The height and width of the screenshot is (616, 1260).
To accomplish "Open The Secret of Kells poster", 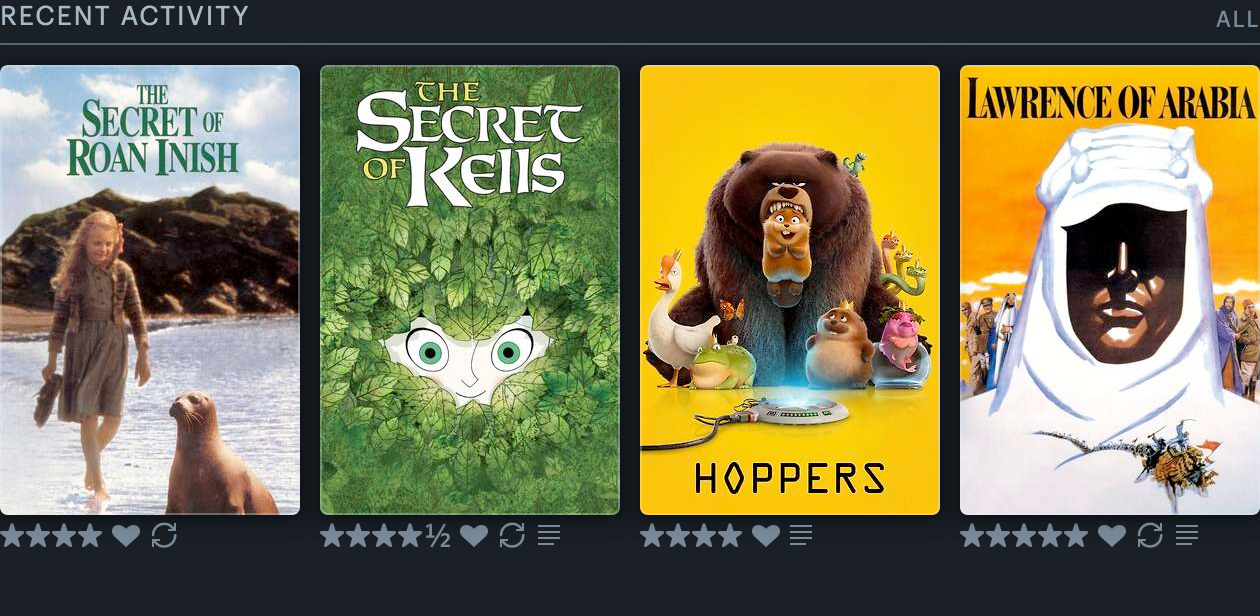I will (470, 290).
